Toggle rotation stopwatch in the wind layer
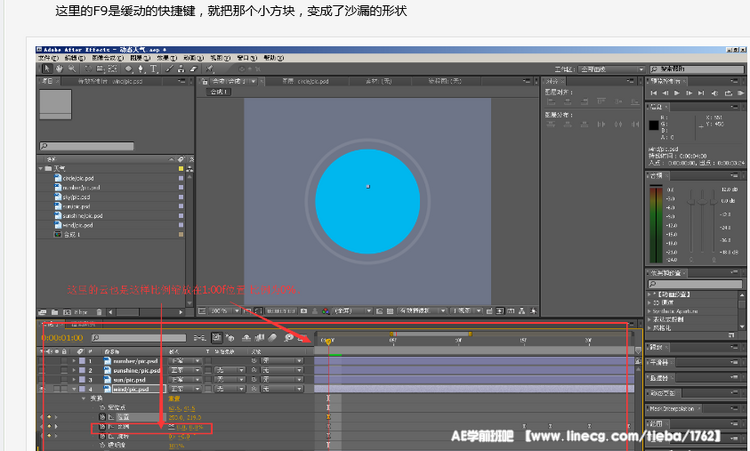 point(102,436)
